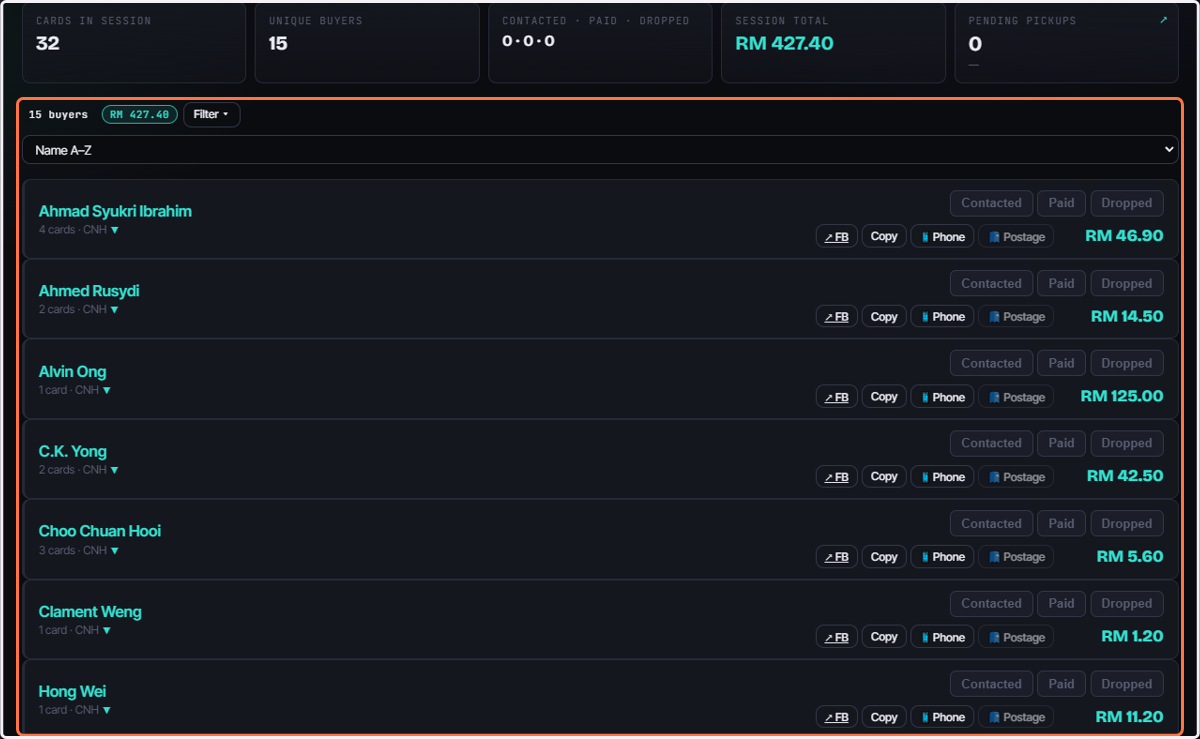1200x739 pixels.
Task: Copy Hong Wei's message
Action: point(884,717)
